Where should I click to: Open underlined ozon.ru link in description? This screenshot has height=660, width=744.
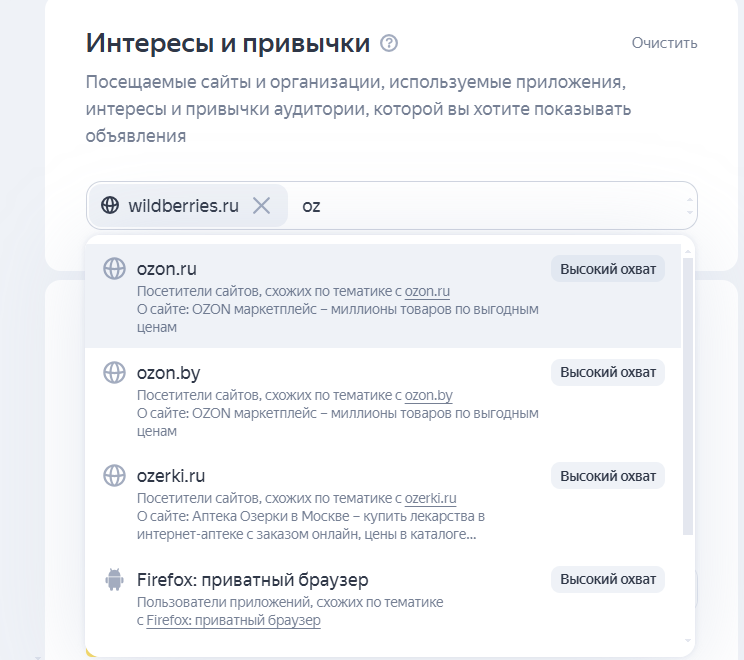[427, 291]
